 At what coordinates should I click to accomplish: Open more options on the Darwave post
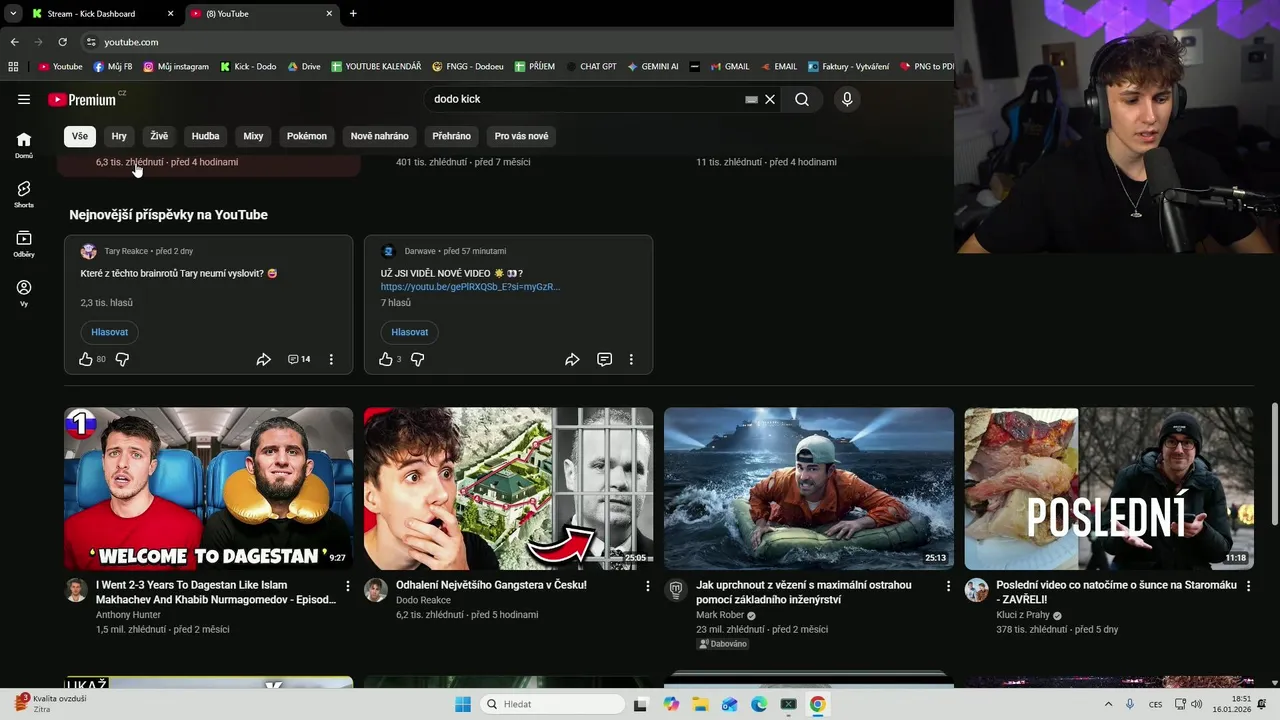(x=631, y=359)
